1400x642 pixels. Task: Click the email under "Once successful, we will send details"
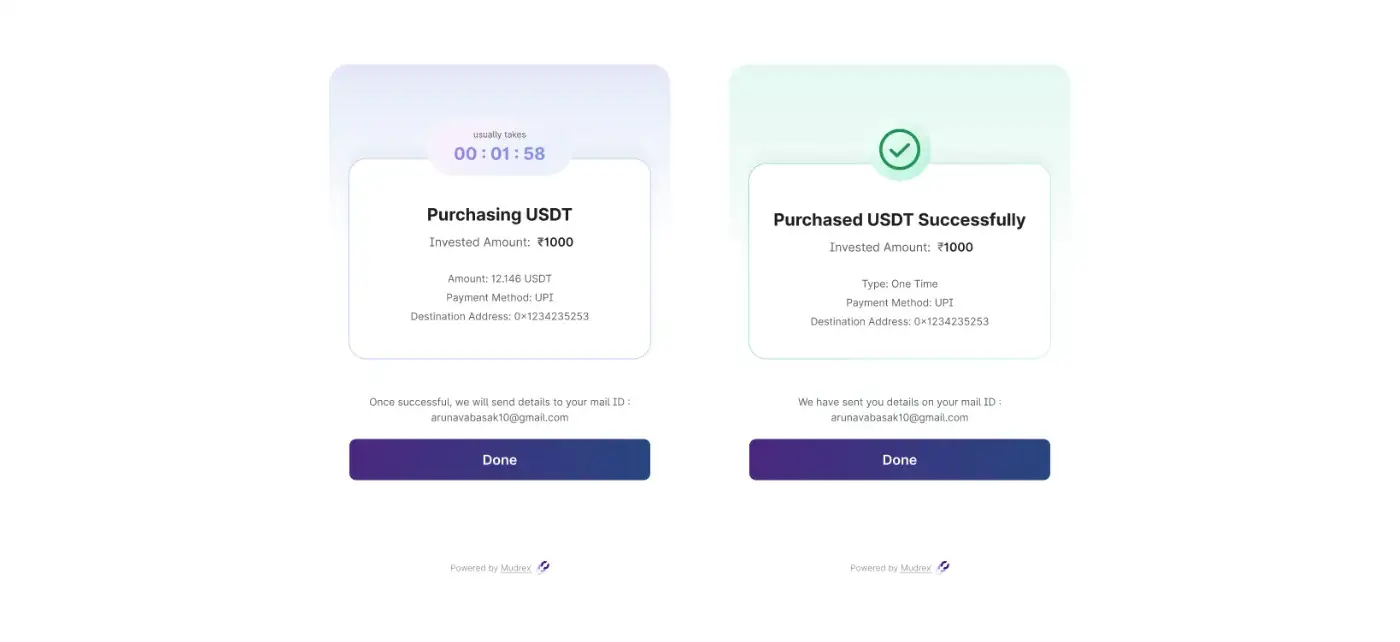coord(499,418)
